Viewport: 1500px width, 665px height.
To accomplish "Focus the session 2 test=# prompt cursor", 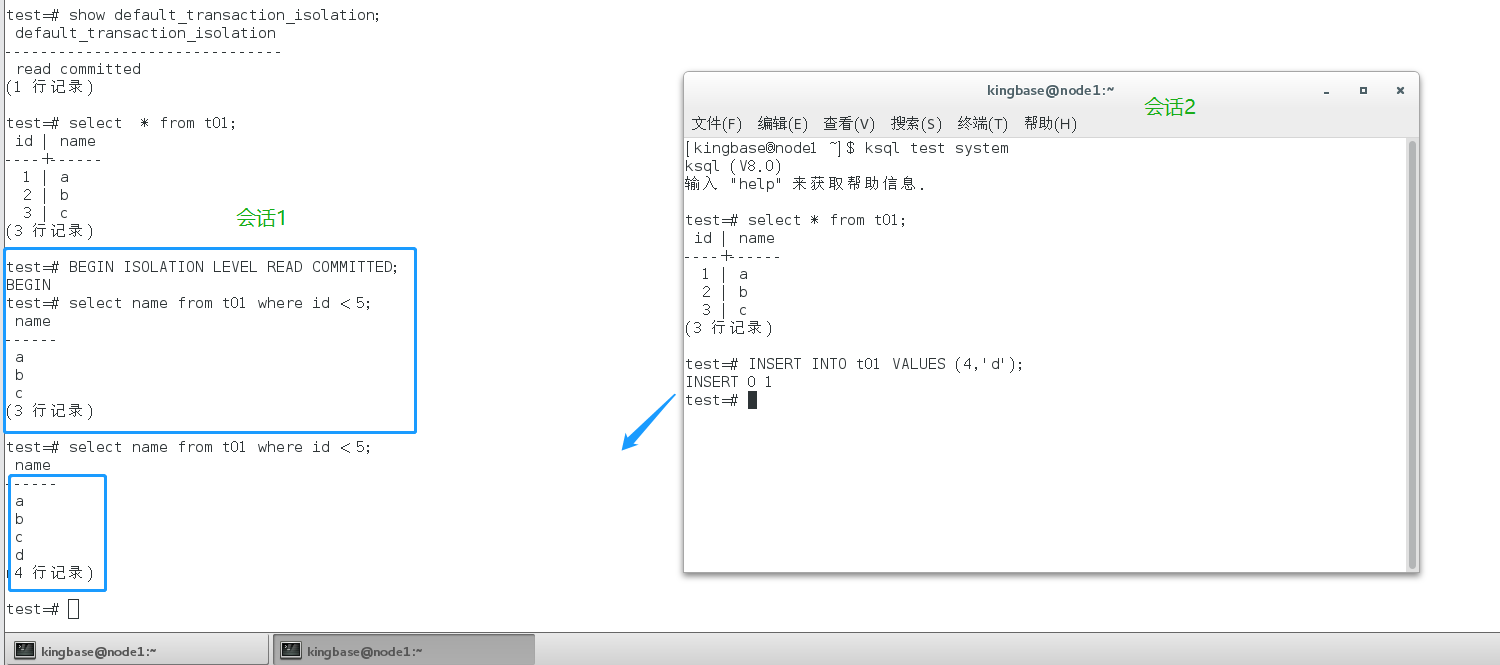I will (752, 400).
